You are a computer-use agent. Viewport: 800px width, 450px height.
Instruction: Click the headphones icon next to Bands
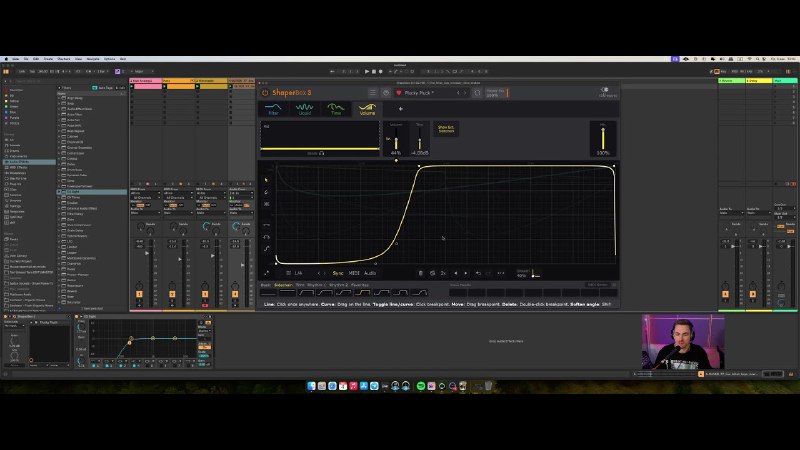click(322, 153)
